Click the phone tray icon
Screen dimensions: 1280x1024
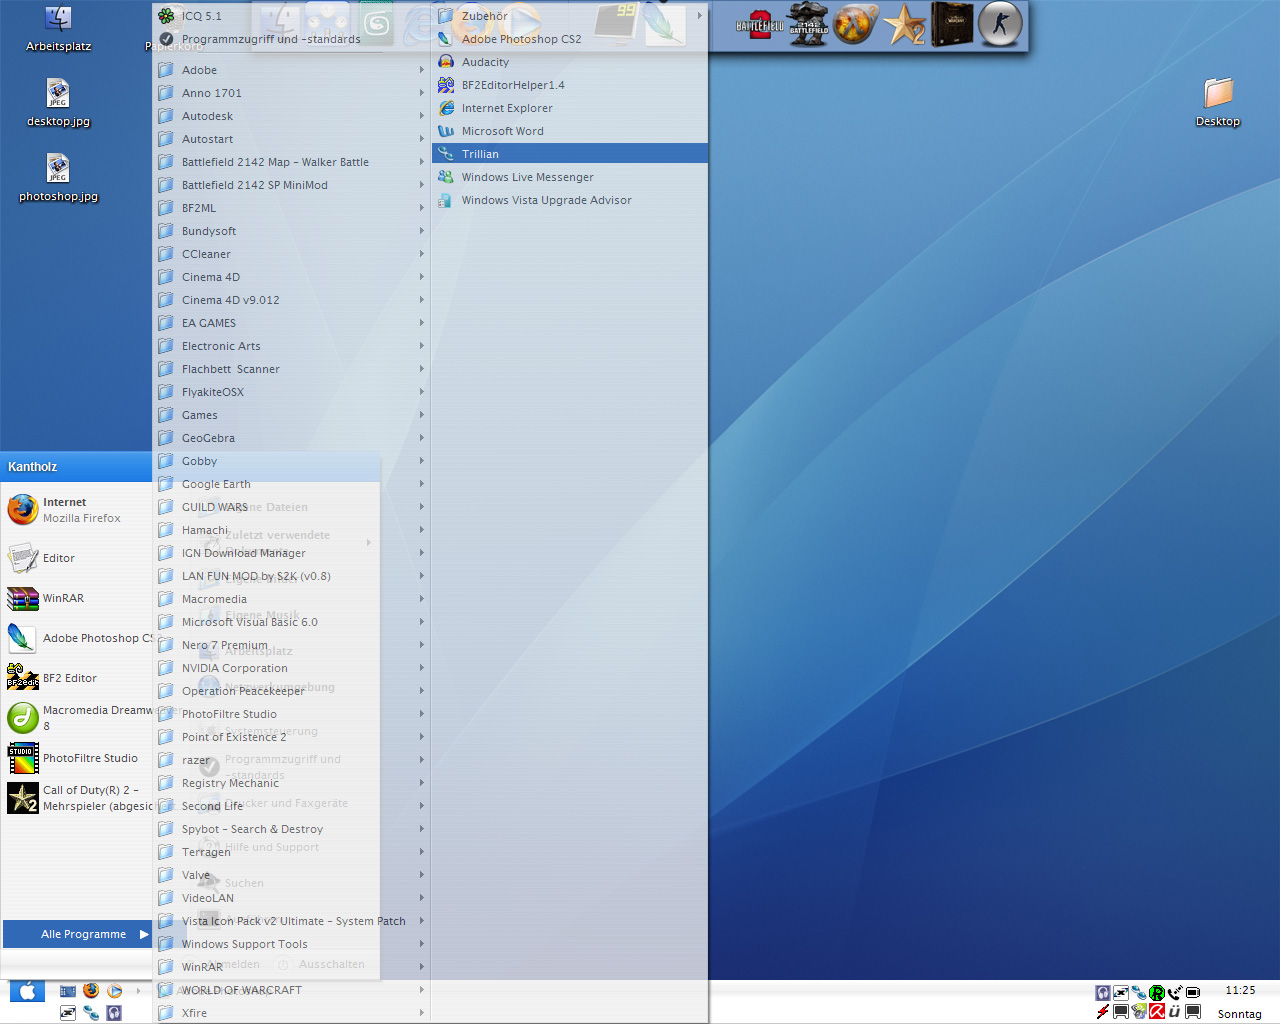tap(1175, 993)
